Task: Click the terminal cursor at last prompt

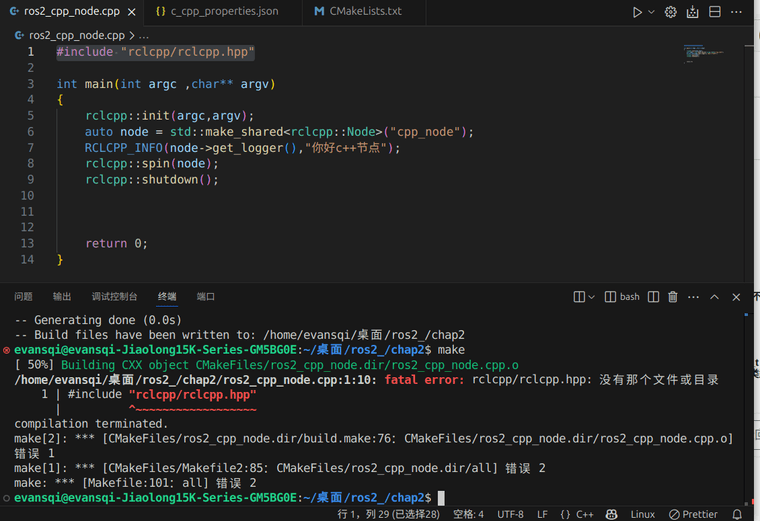Action: pyautogui.click(x=441, y=498)
